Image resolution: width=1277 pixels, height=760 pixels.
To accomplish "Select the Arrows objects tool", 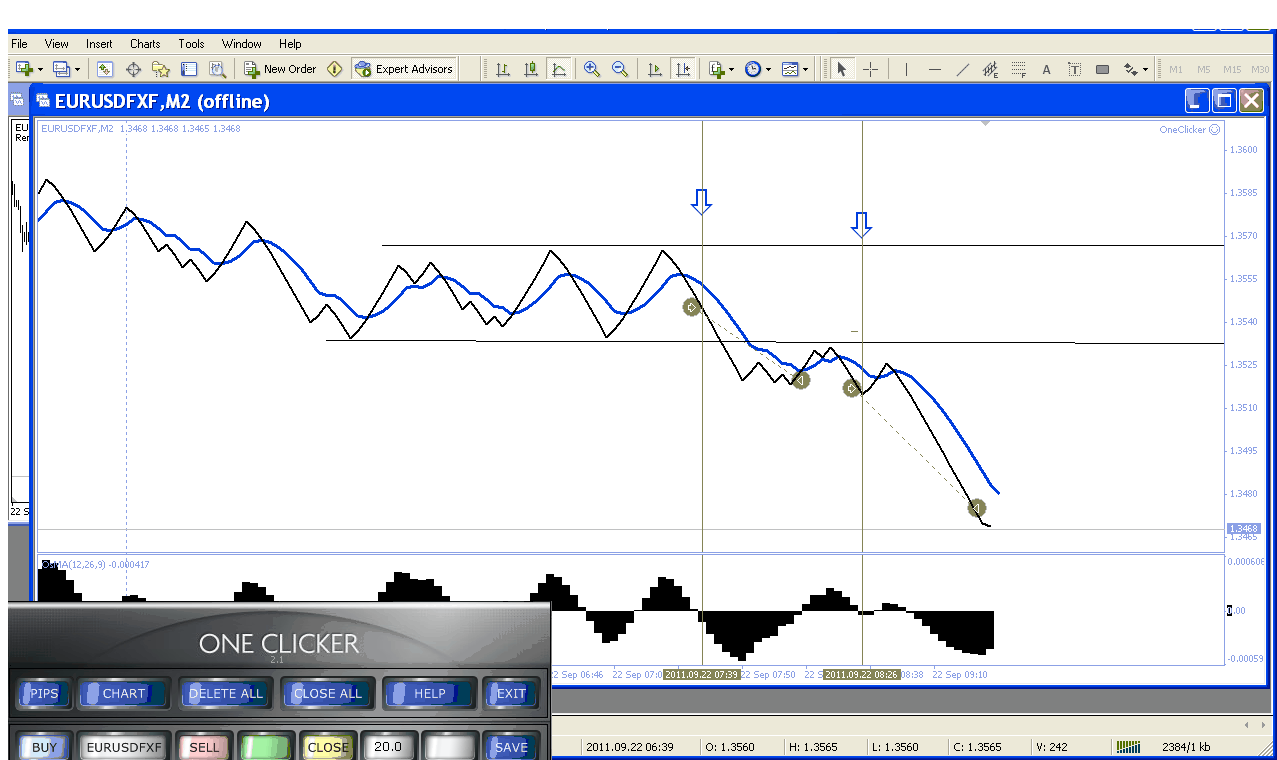I will [x=1130, y=69].
